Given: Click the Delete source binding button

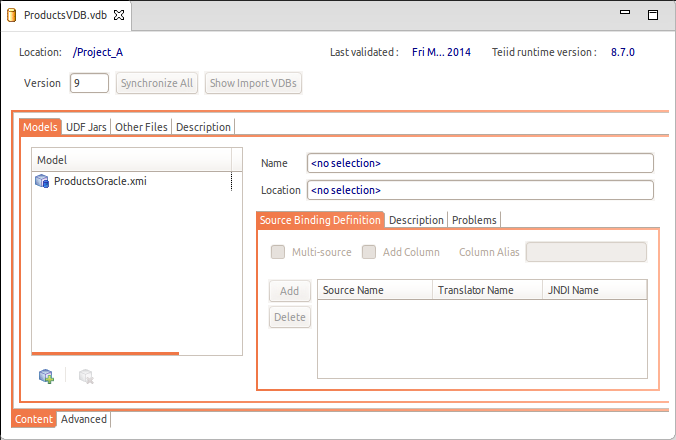Looking at the screenshot, I should coord(289,317).
